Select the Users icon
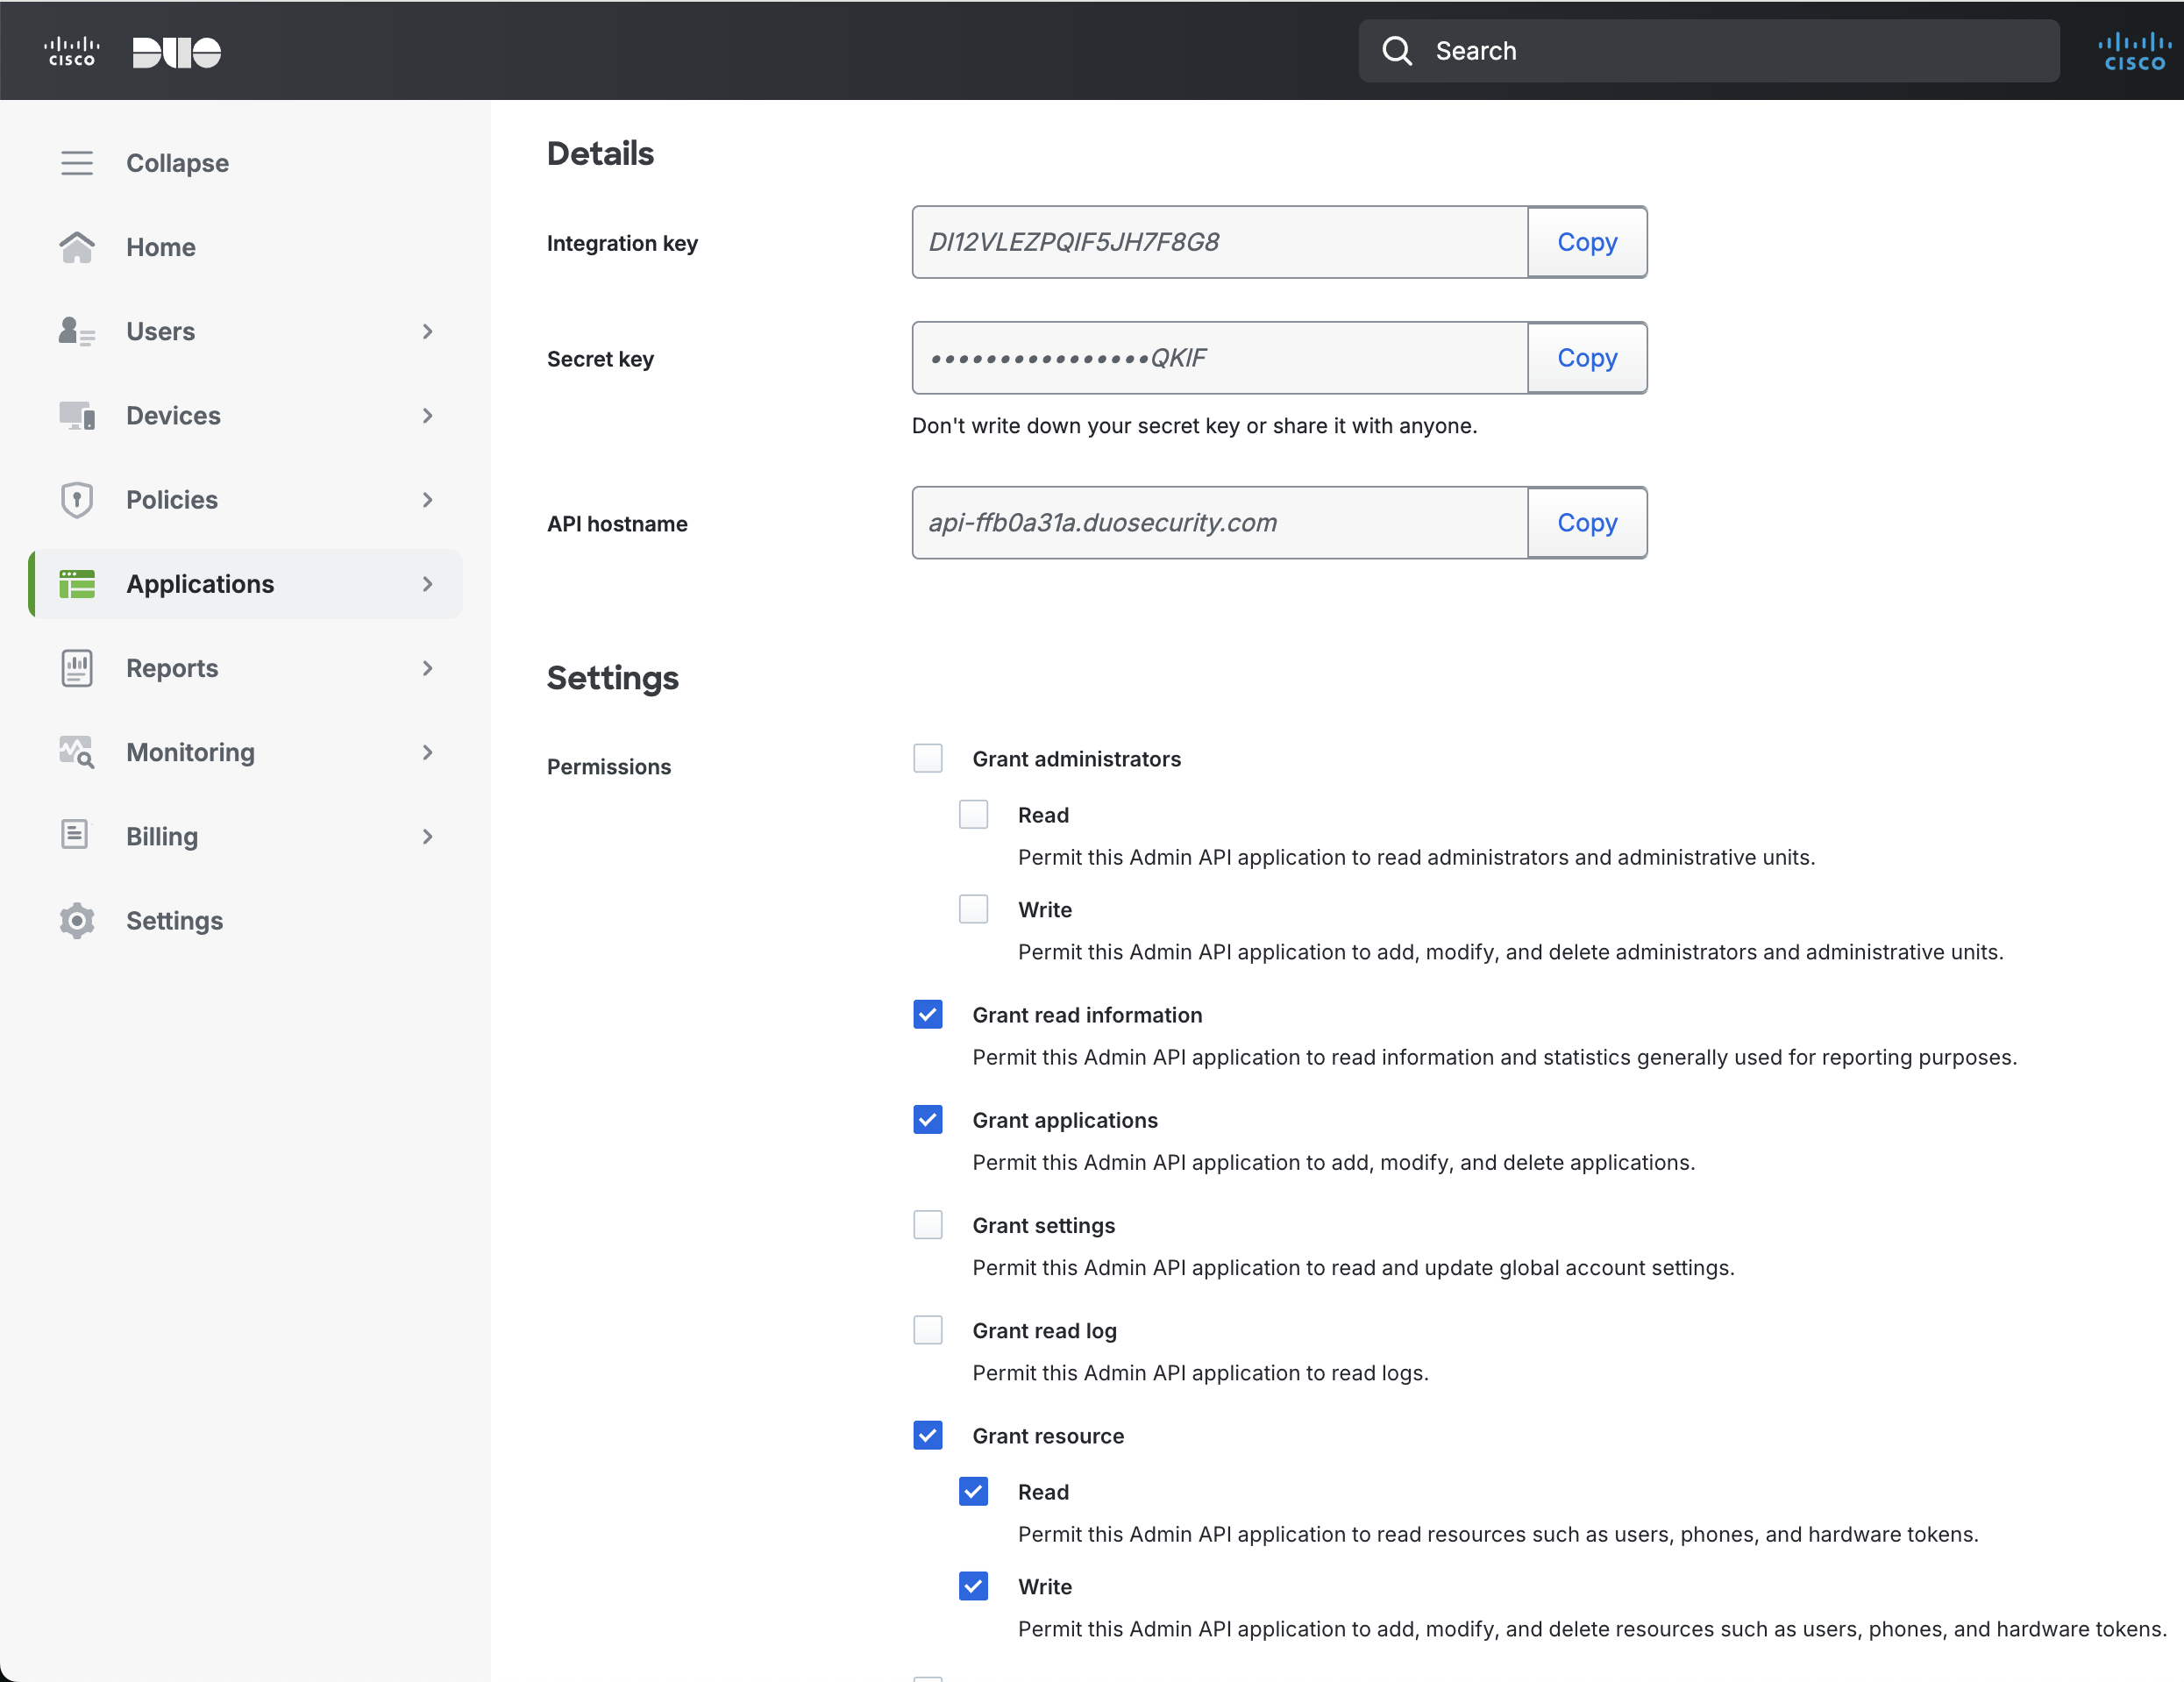The height and width of the screenshot is (1682, 2184). point(77,331)
